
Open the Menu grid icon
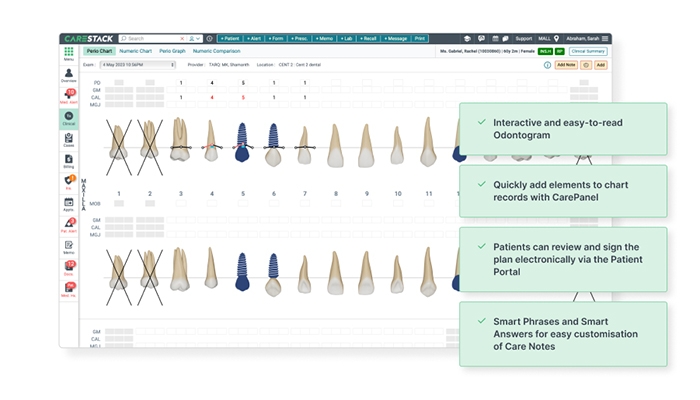[x=69, y=54]
